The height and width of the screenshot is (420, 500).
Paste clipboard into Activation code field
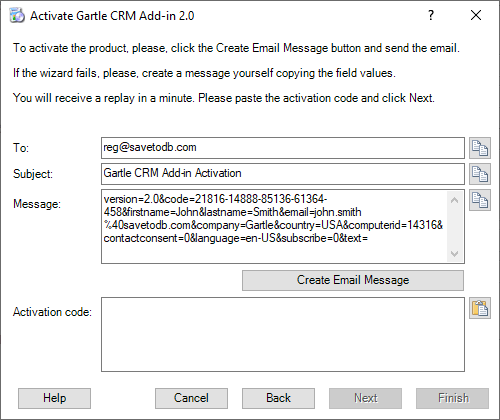coord(480,308)
